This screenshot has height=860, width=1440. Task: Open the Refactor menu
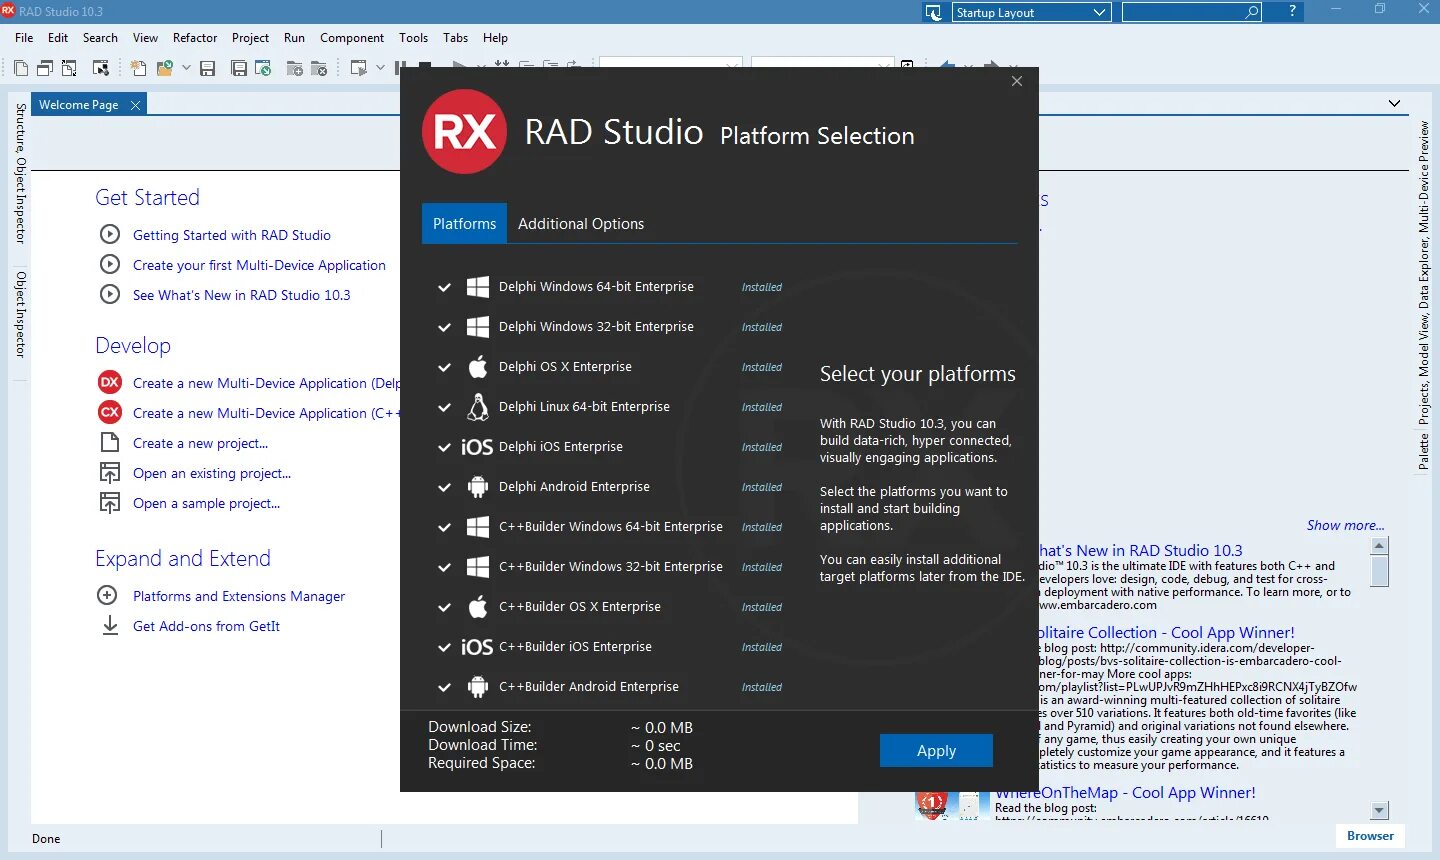[x=195, y=38]
